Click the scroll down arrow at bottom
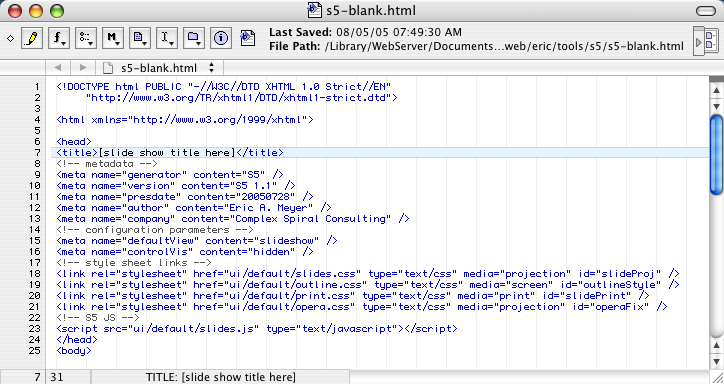 [716, 361]
